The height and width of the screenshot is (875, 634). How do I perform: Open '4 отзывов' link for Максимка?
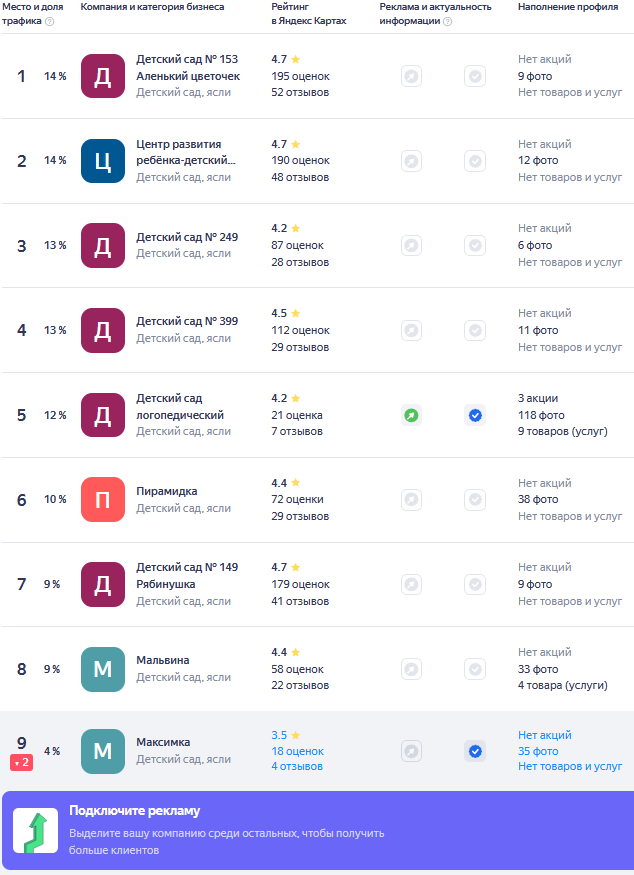(297, 767)
